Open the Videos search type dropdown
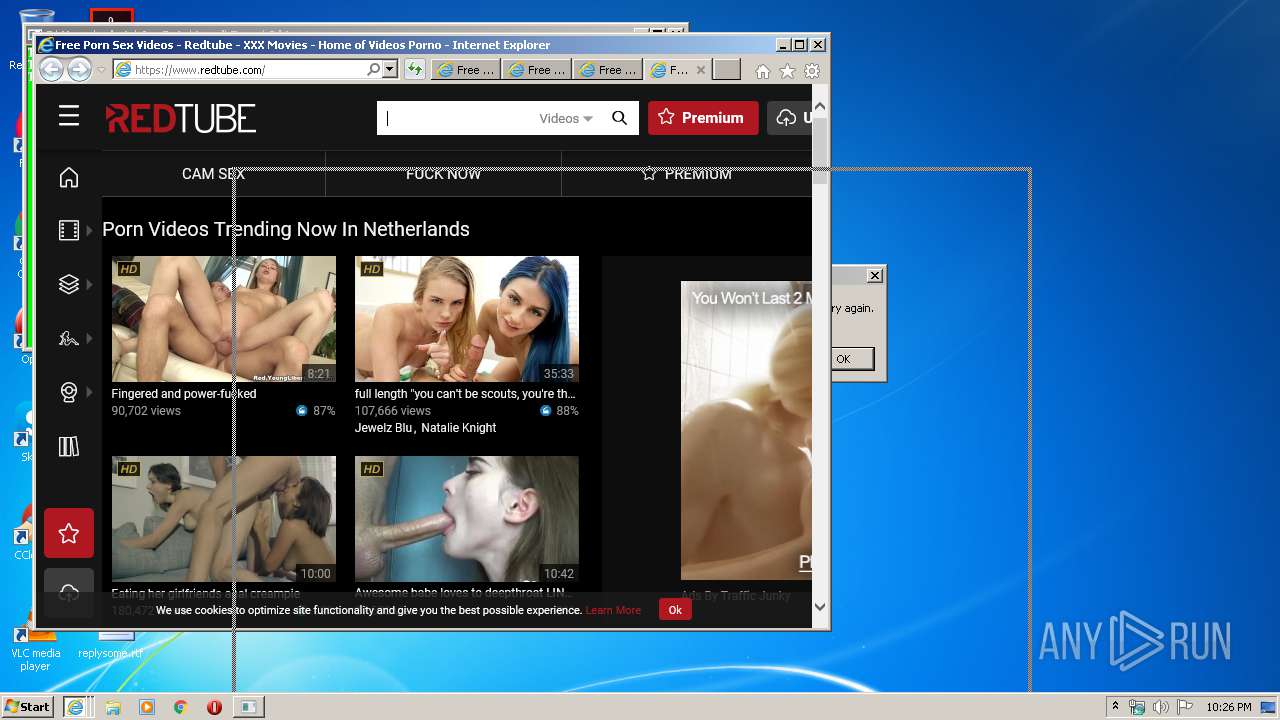Screen dimensions: 1280x720 [566, 118]
